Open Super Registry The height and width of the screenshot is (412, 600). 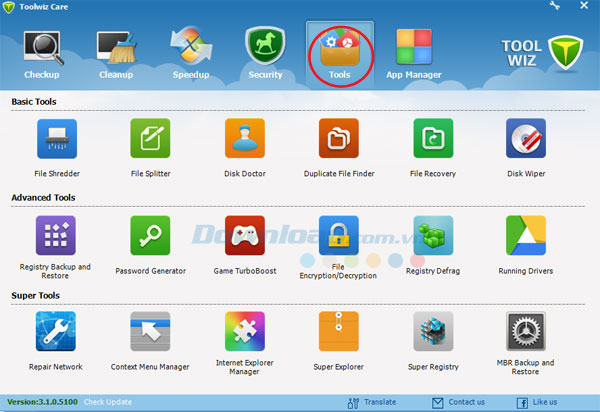[433, 331]
